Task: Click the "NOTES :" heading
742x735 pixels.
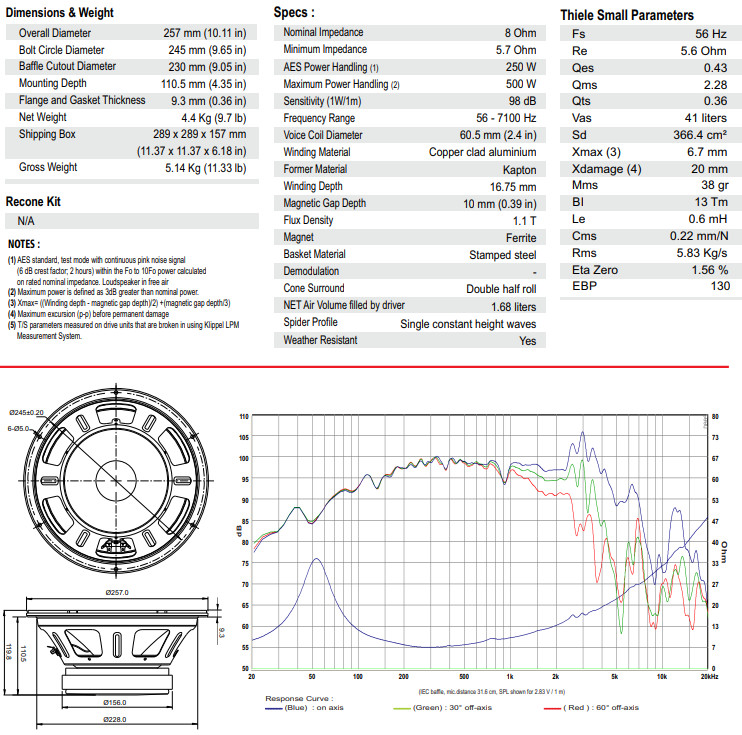Action: pos(24,244)
